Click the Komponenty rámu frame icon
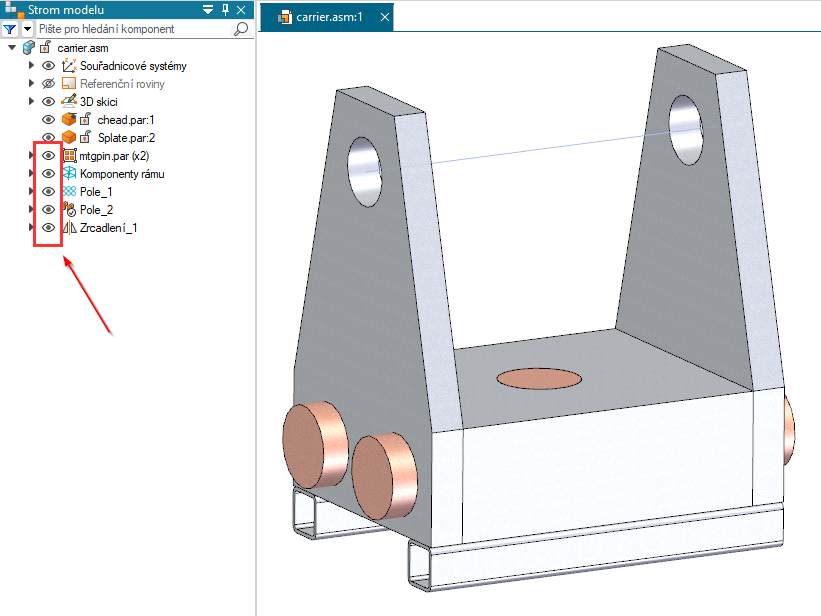The height and width of the screenshot is (616, 821). click(x=69, y=174)
